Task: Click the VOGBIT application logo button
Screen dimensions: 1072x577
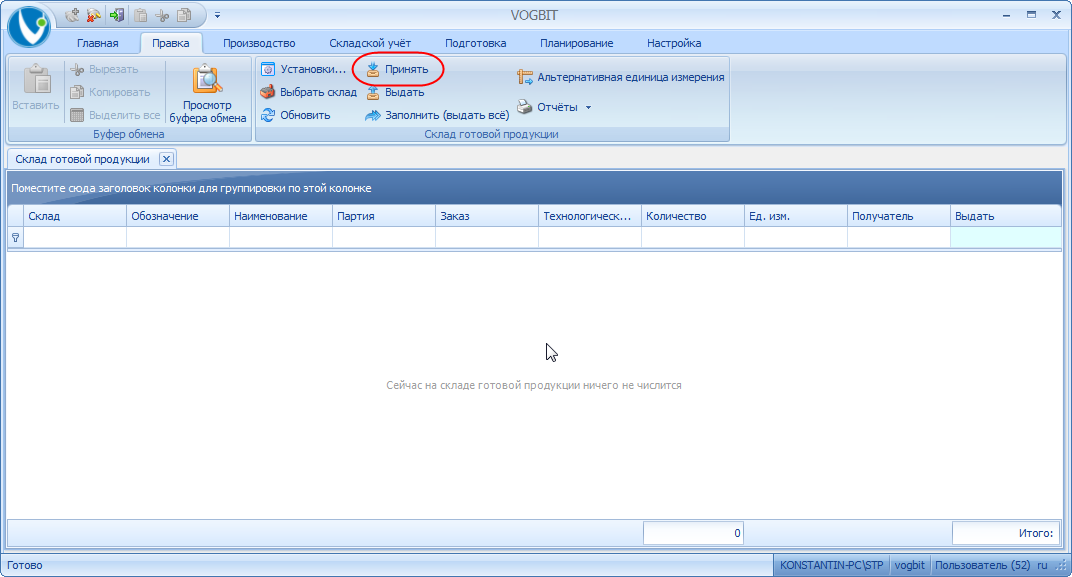Action: point(29,26)
